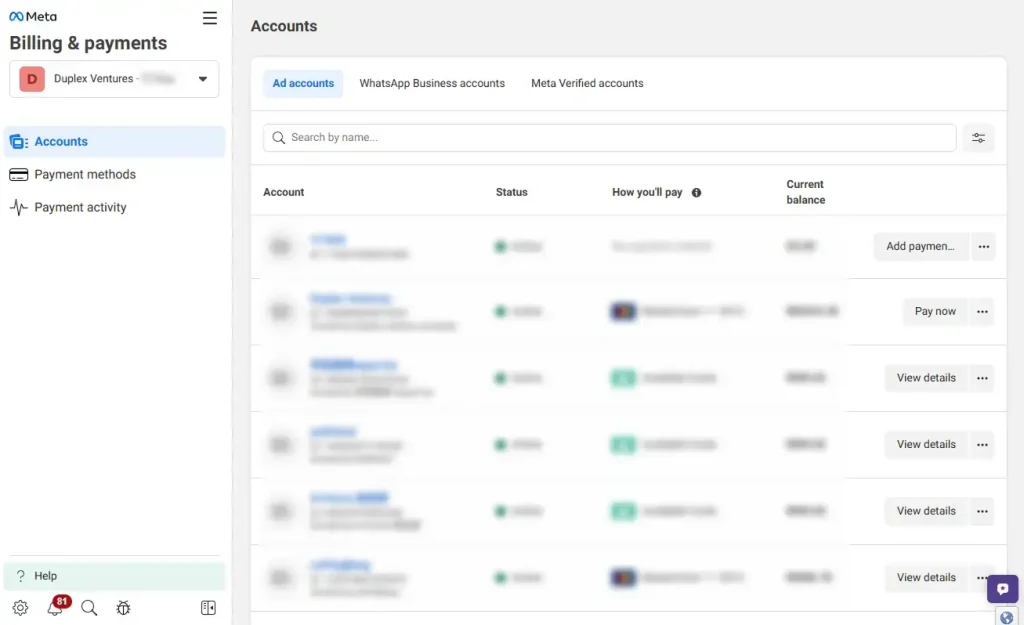Switch to Meta Verified accounts tab

(x=587, y=84)
